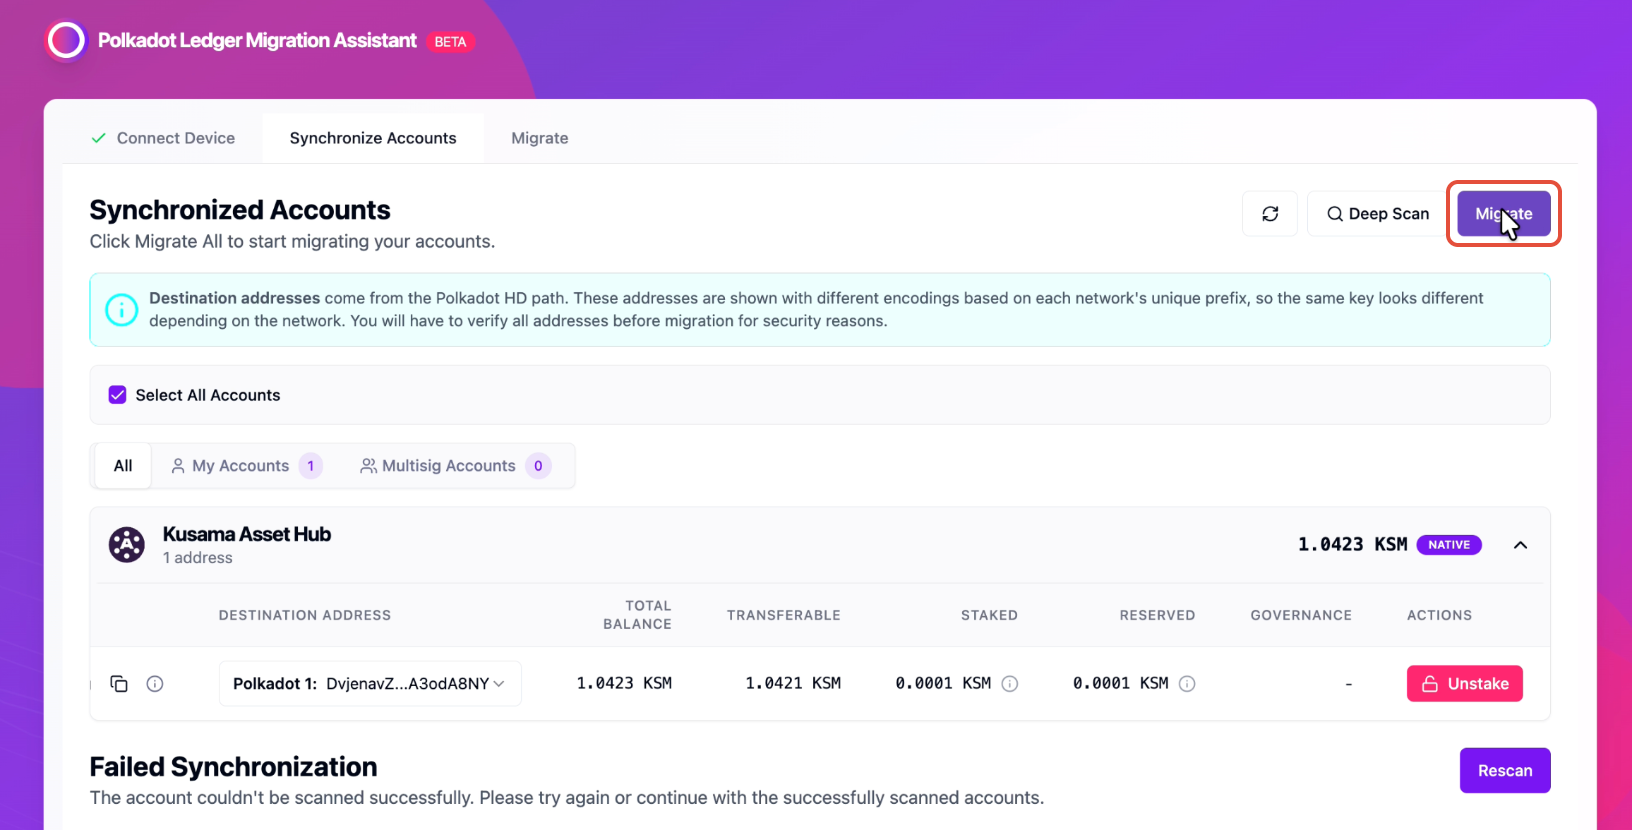The width and height of the screenshot is (1632, 830).
Task: Click the Reserved column header
Action: click(x=1157, y=616)
